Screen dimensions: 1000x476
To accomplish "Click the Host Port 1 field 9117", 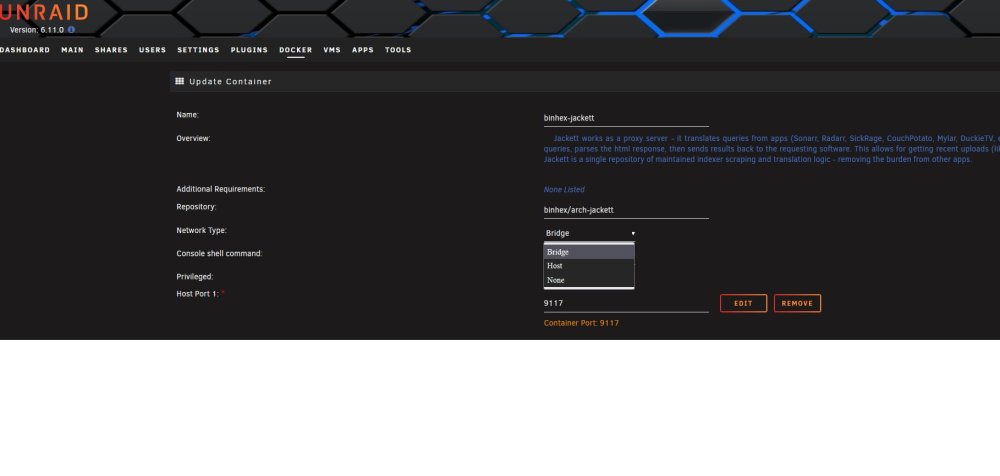I will (626, 304).
